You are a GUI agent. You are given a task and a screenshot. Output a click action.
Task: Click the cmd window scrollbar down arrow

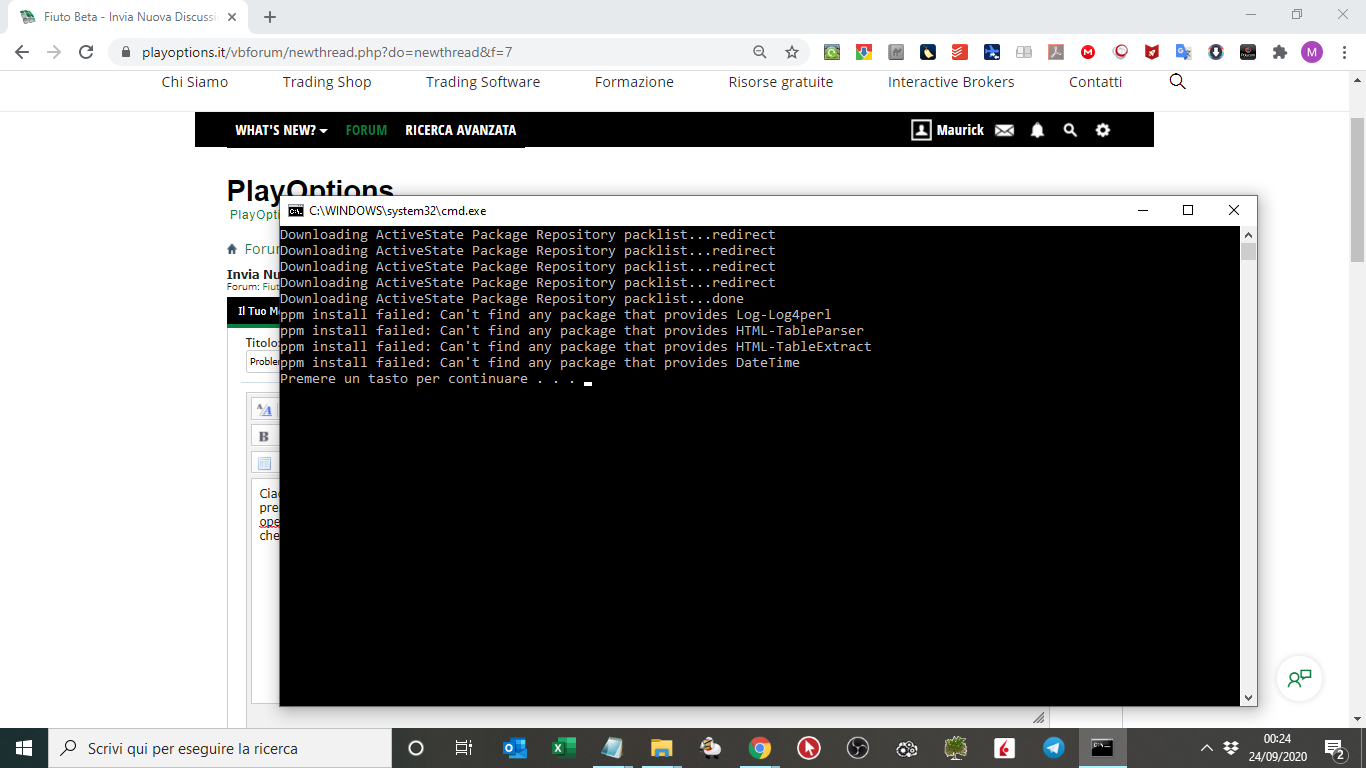coord(1248,698)
